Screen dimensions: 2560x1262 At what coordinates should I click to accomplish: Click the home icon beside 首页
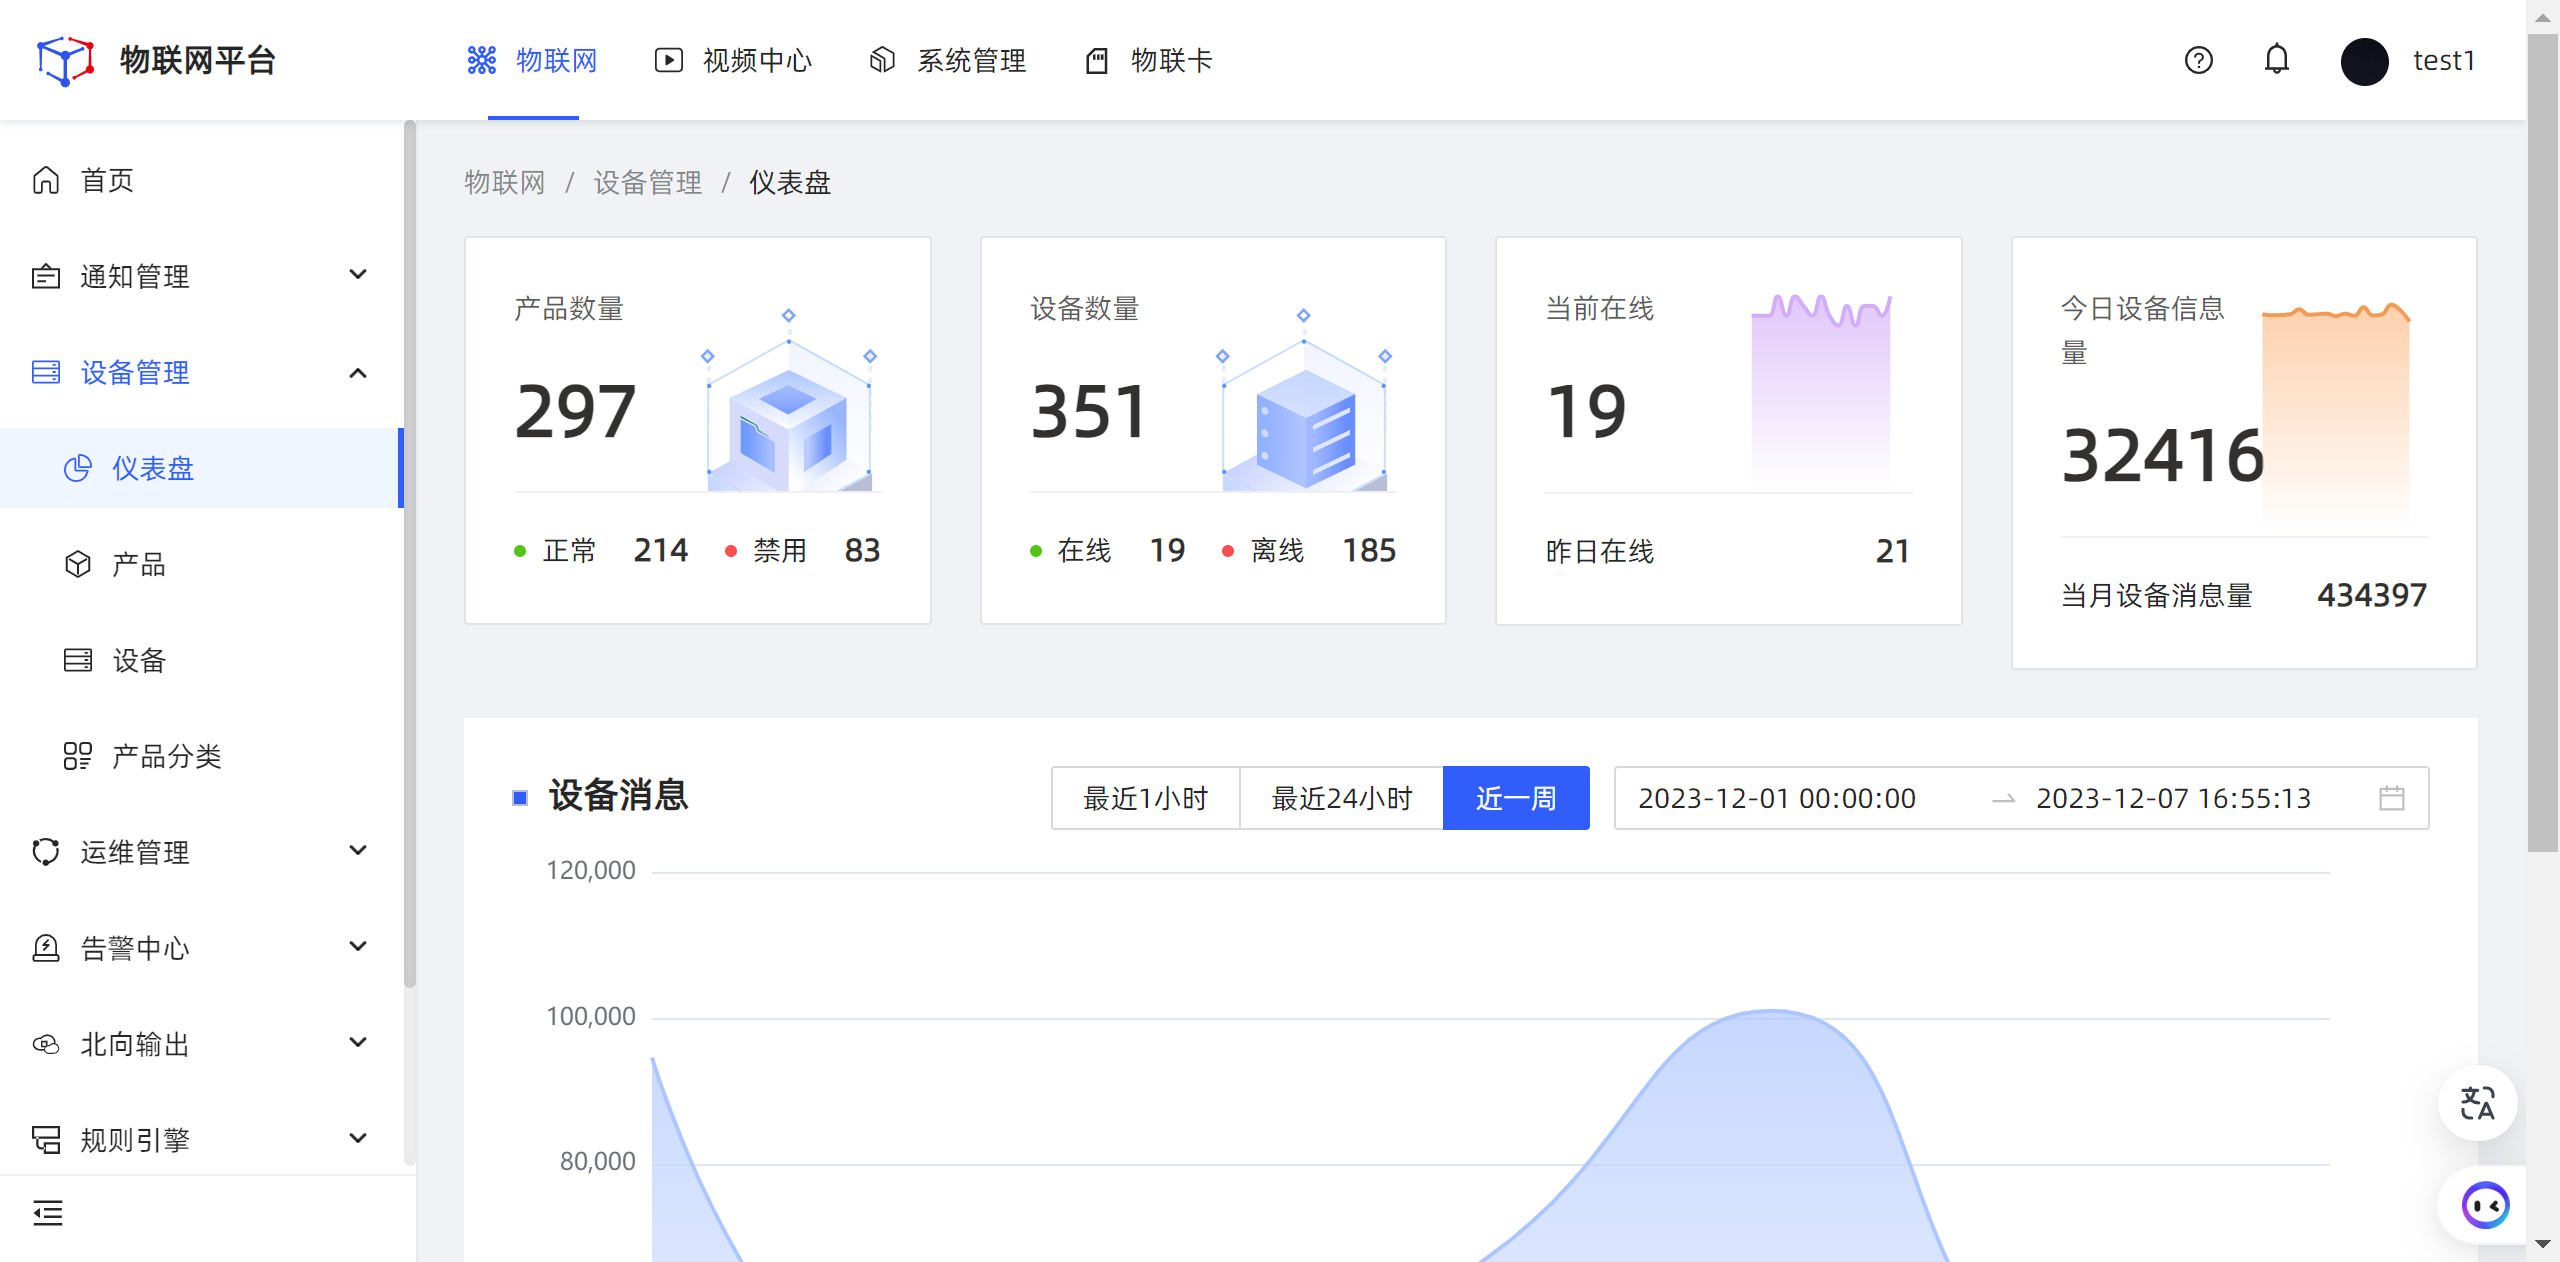[x=46, y=180]
